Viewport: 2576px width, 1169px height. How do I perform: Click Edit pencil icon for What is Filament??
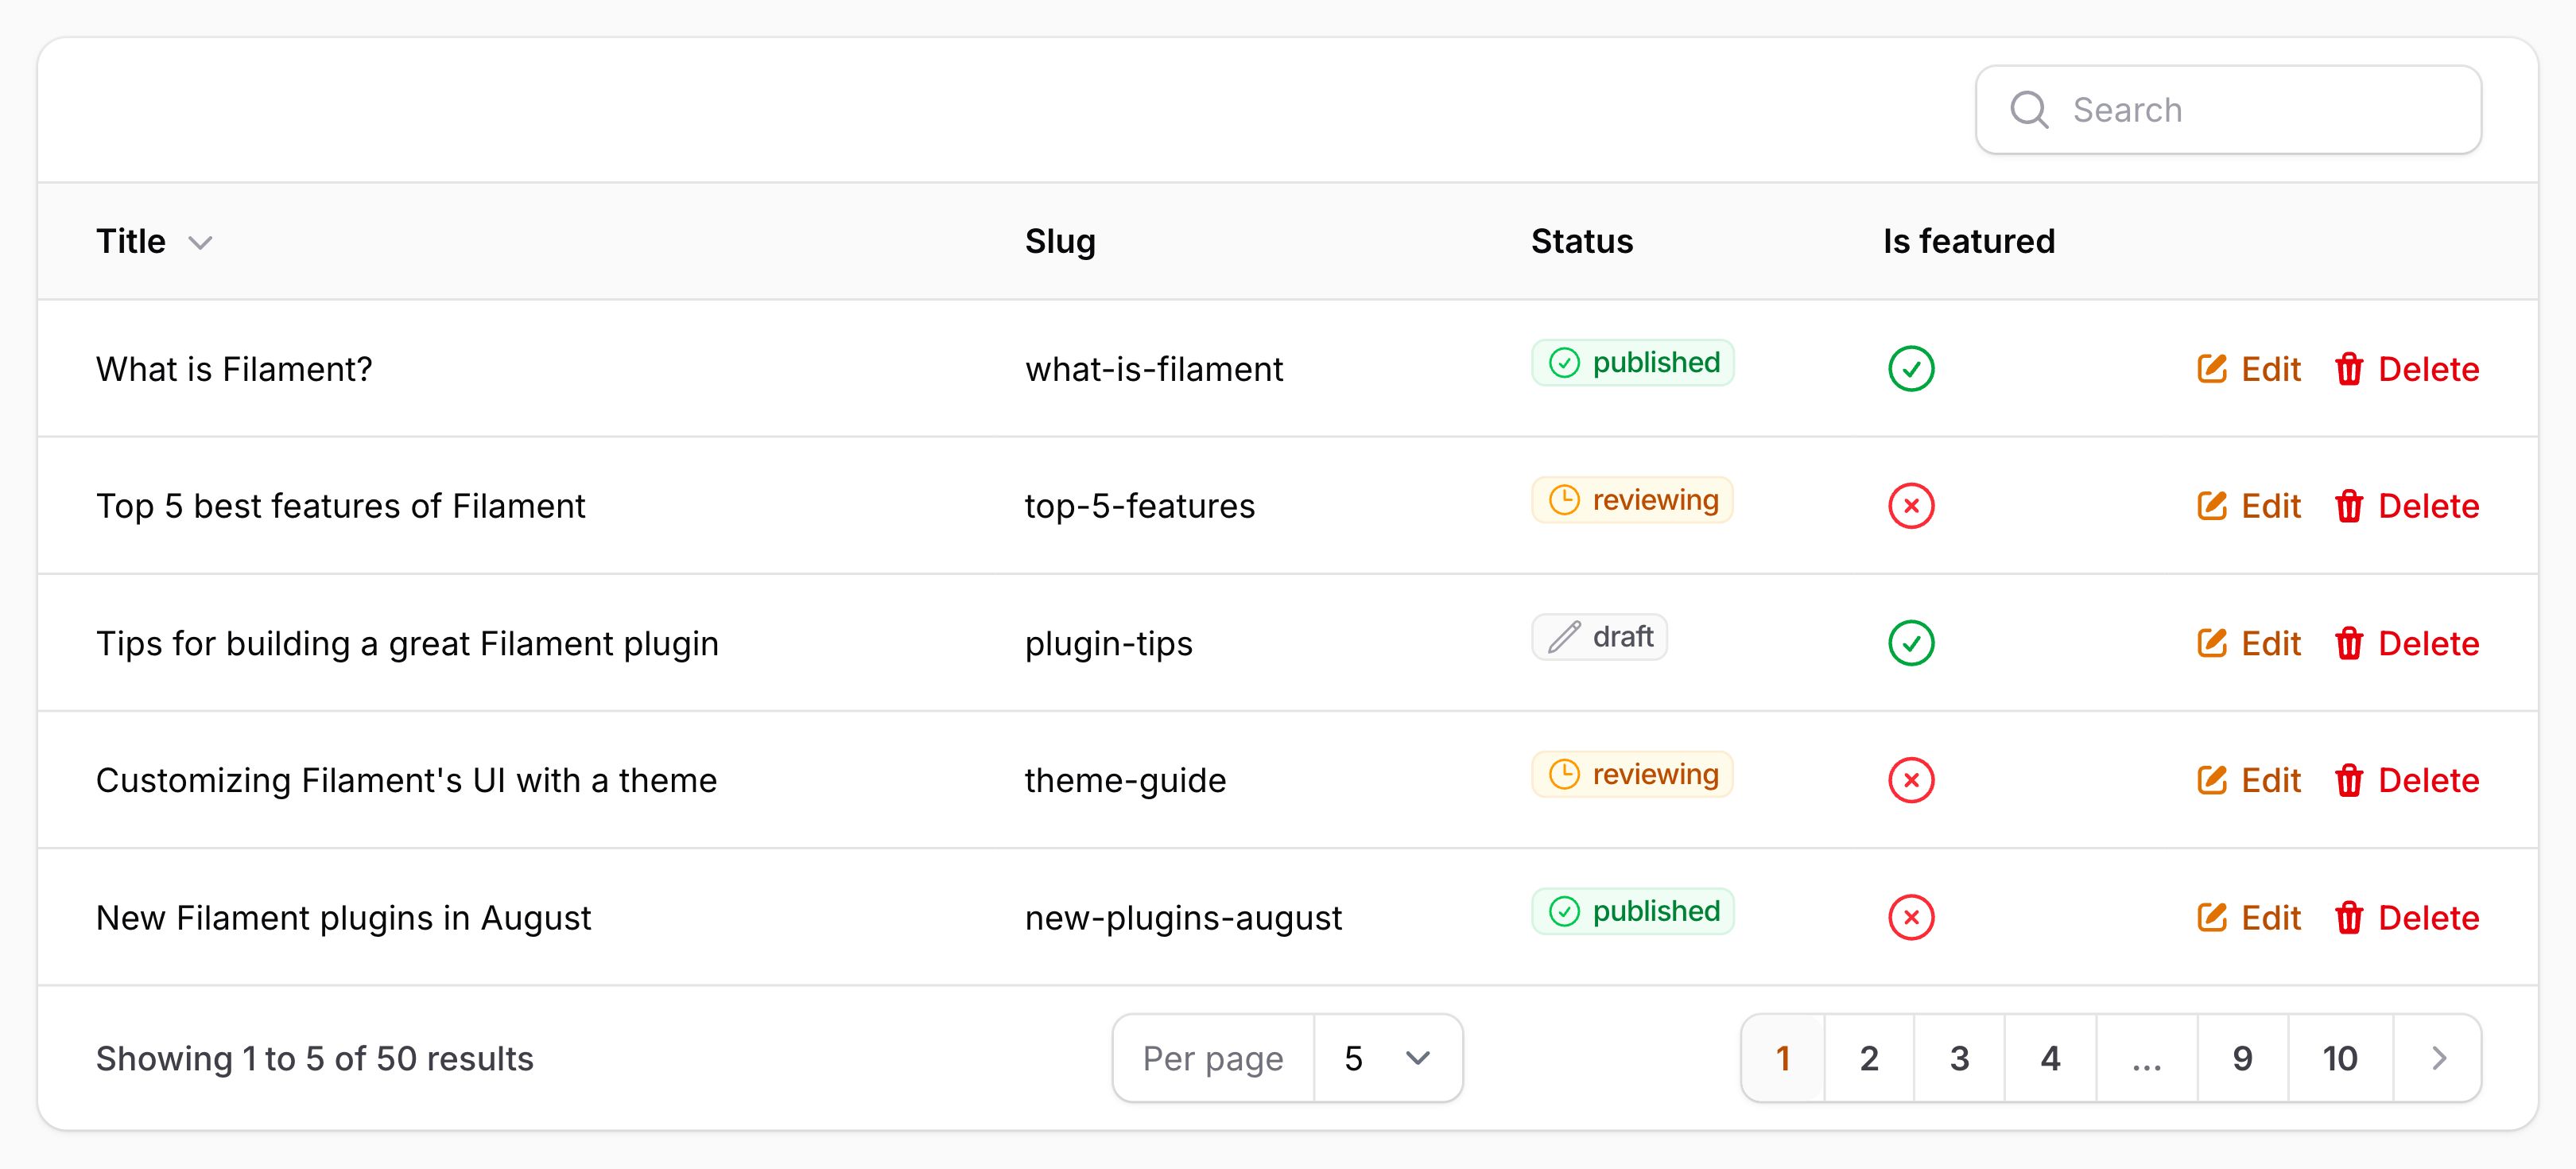point(2212,369)
